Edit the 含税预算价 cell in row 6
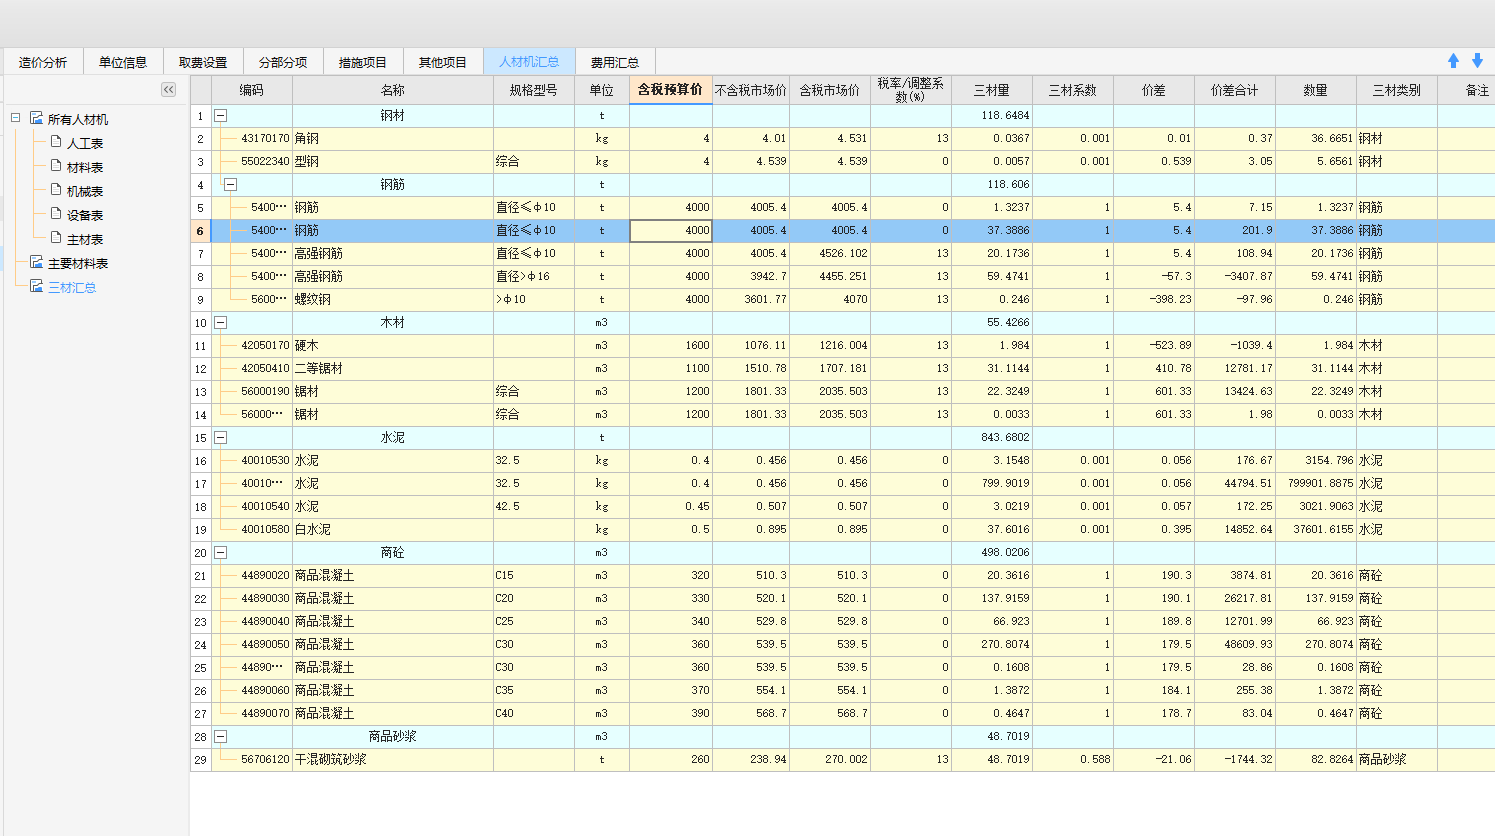1495x836 pixels. 671,231
